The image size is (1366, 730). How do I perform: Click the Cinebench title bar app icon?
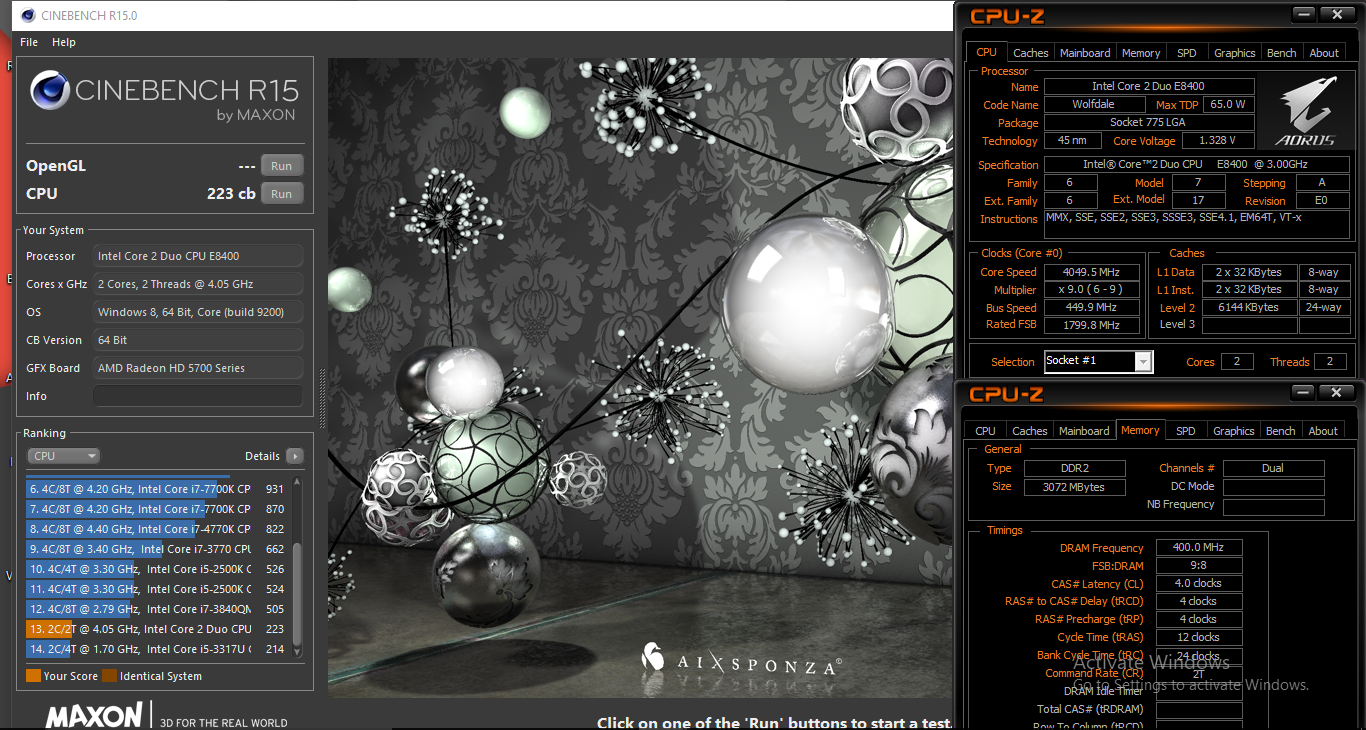coord(27,15)
